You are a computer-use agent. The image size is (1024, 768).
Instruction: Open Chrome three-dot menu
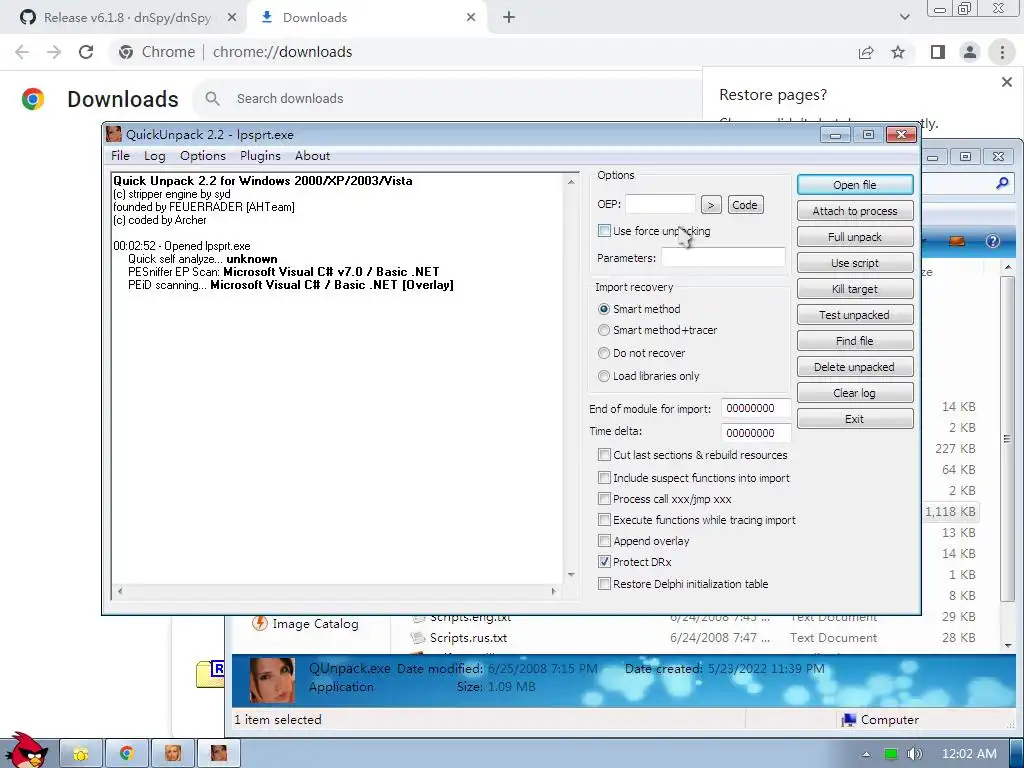click(1002, 52)
